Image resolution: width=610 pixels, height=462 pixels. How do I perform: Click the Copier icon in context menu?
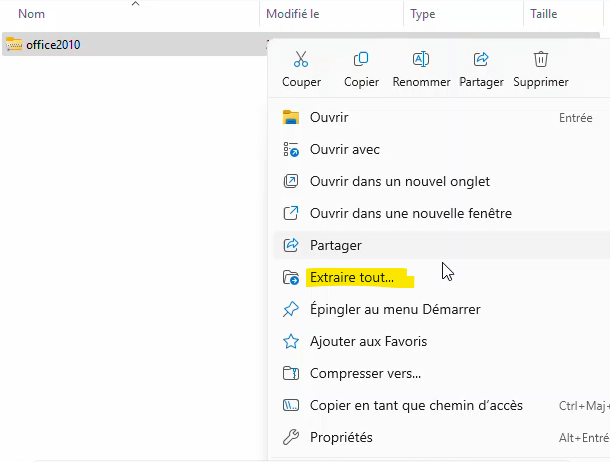[x=361, y=59]
